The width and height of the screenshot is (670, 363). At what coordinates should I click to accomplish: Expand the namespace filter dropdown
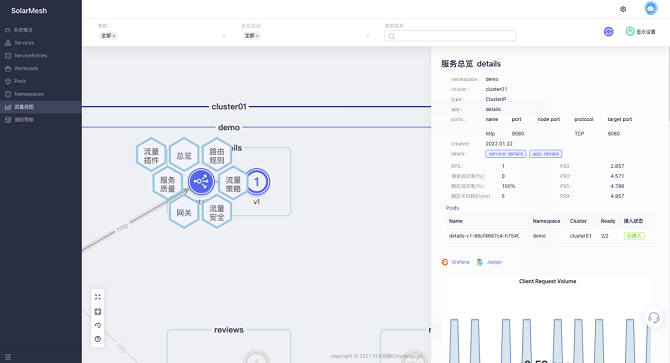click(x=367, y=35)
